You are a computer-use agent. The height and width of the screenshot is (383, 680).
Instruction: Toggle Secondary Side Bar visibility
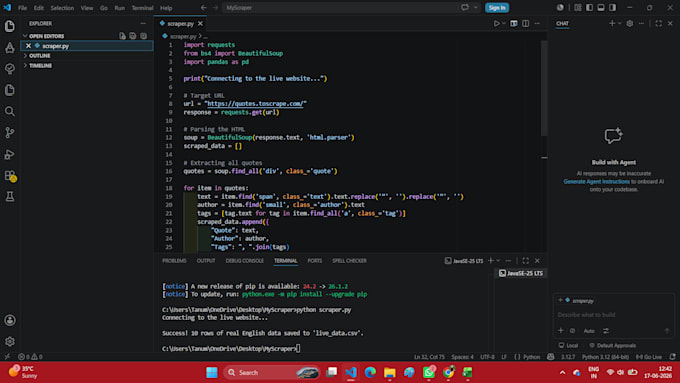612,7
